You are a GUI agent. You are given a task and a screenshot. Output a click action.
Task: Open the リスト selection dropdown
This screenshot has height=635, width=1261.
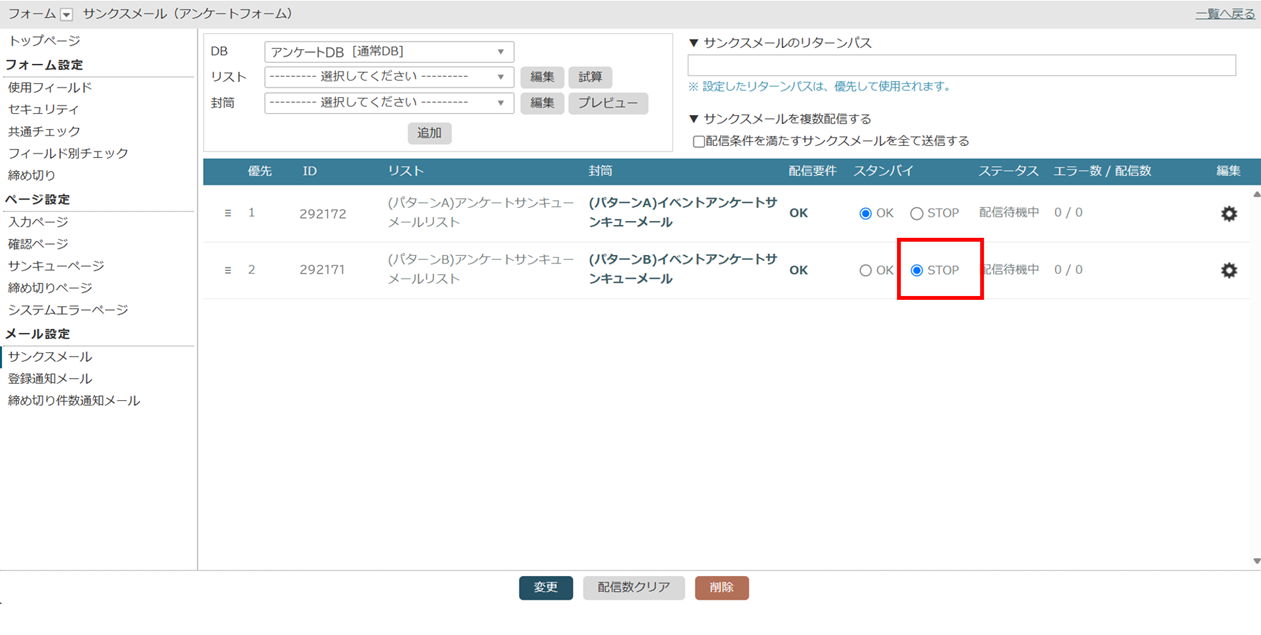(x=389, y=77)
